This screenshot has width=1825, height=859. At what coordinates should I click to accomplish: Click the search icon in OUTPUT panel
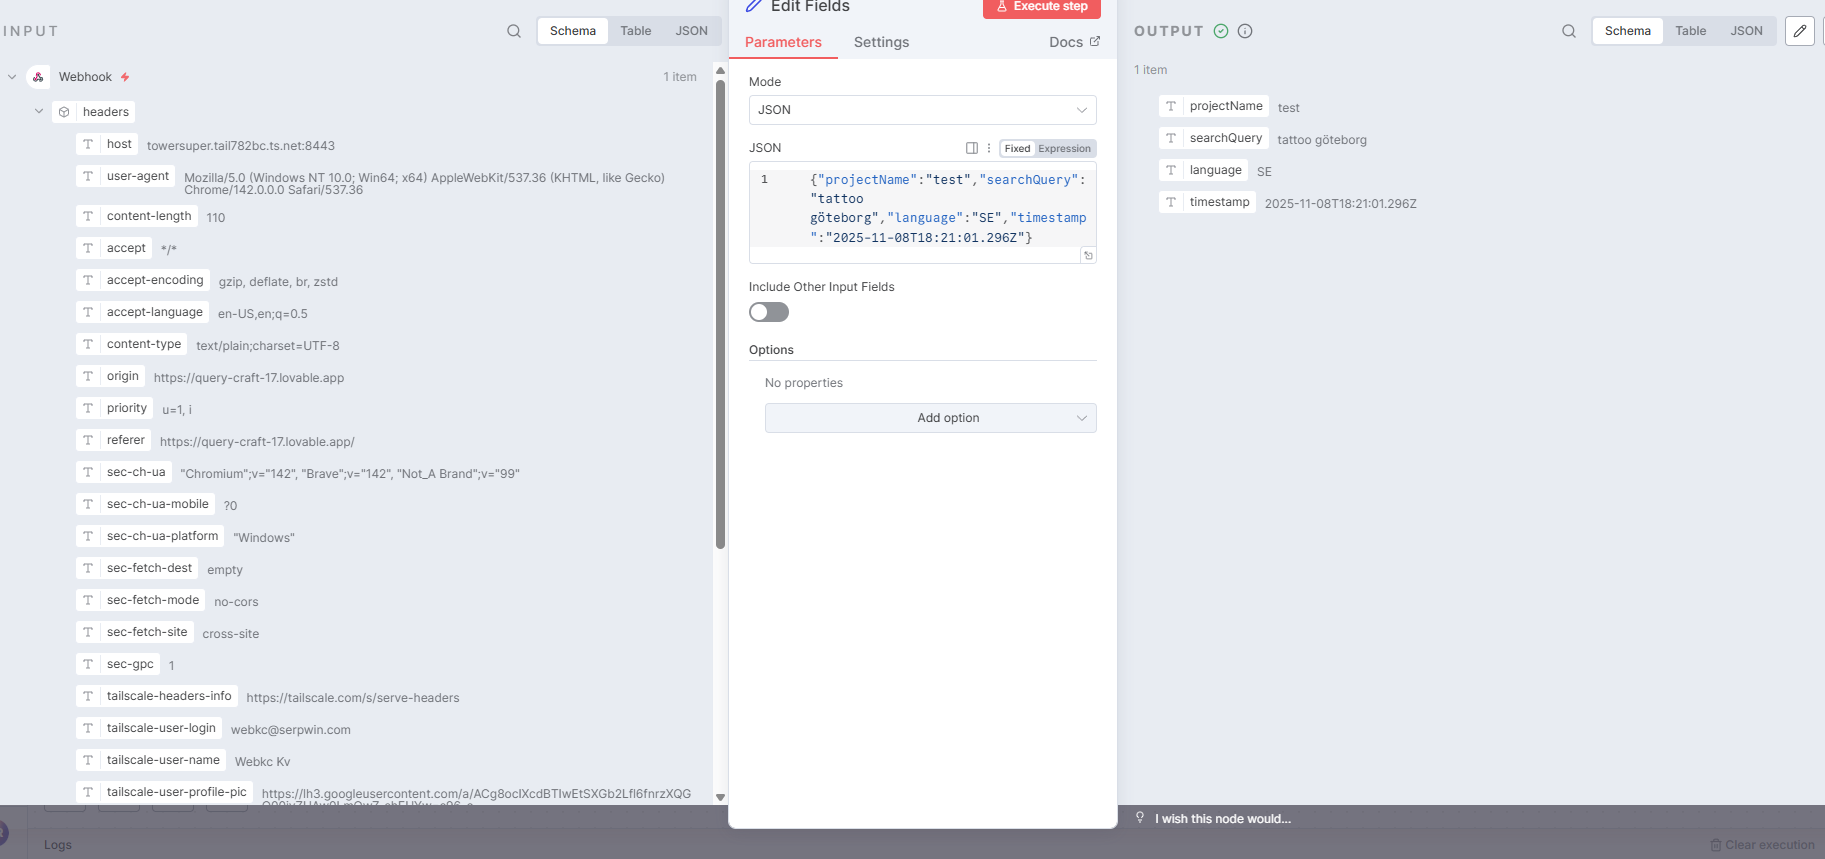click(1569, 31)
